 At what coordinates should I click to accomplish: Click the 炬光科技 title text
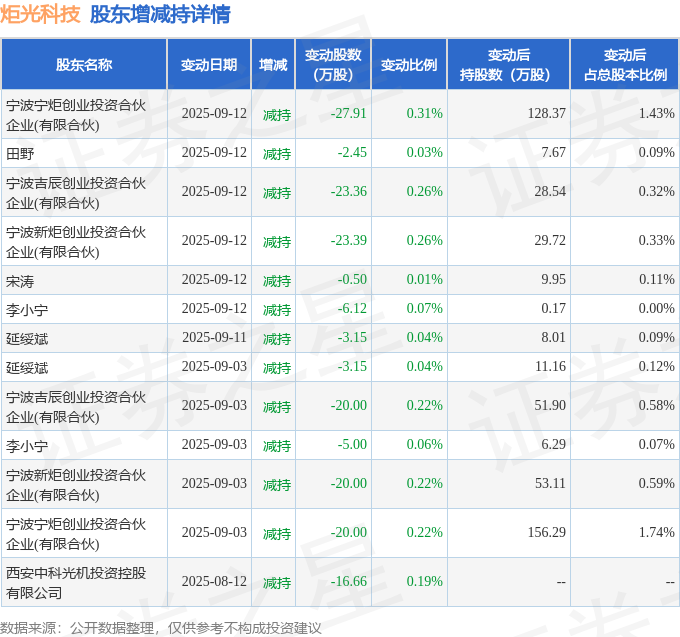click(x=40, y=14)
